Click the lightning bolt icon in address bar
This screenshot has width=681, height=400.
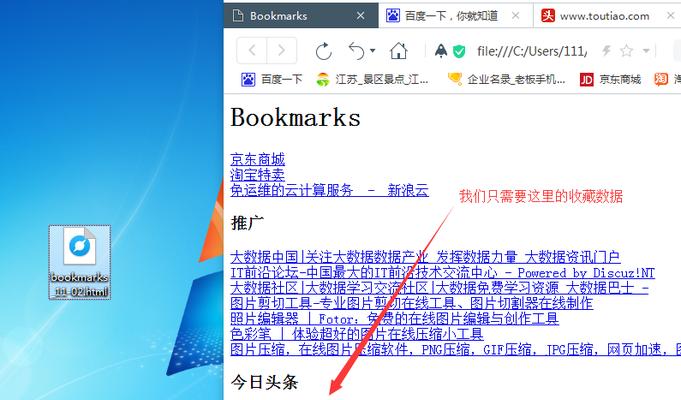606,51
